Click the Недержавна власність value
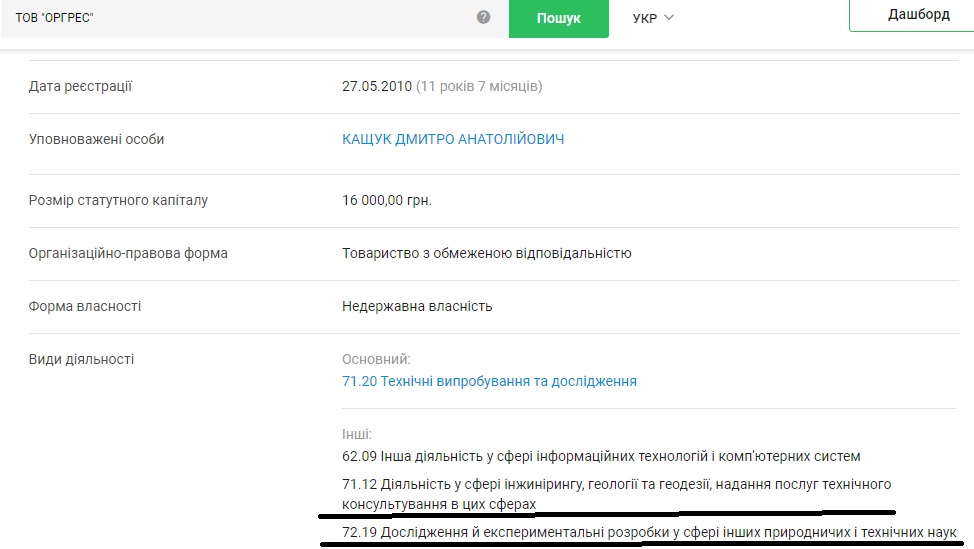Screen dimensions: 974x549 point(417,306)
